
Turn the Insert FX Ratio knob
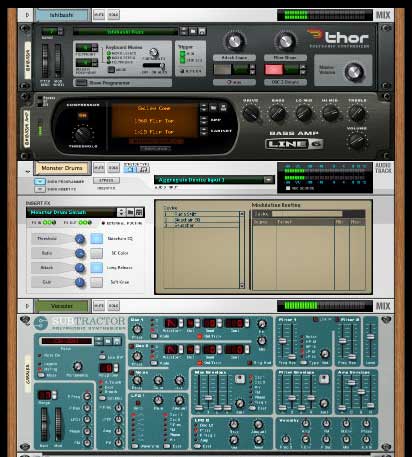(x=80, y=253)
